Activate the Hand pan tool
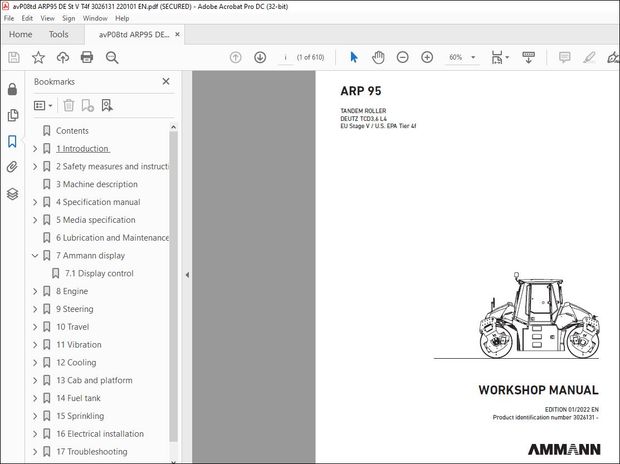The height and width of the screenshot is (464, 620). tap(378, 58)
